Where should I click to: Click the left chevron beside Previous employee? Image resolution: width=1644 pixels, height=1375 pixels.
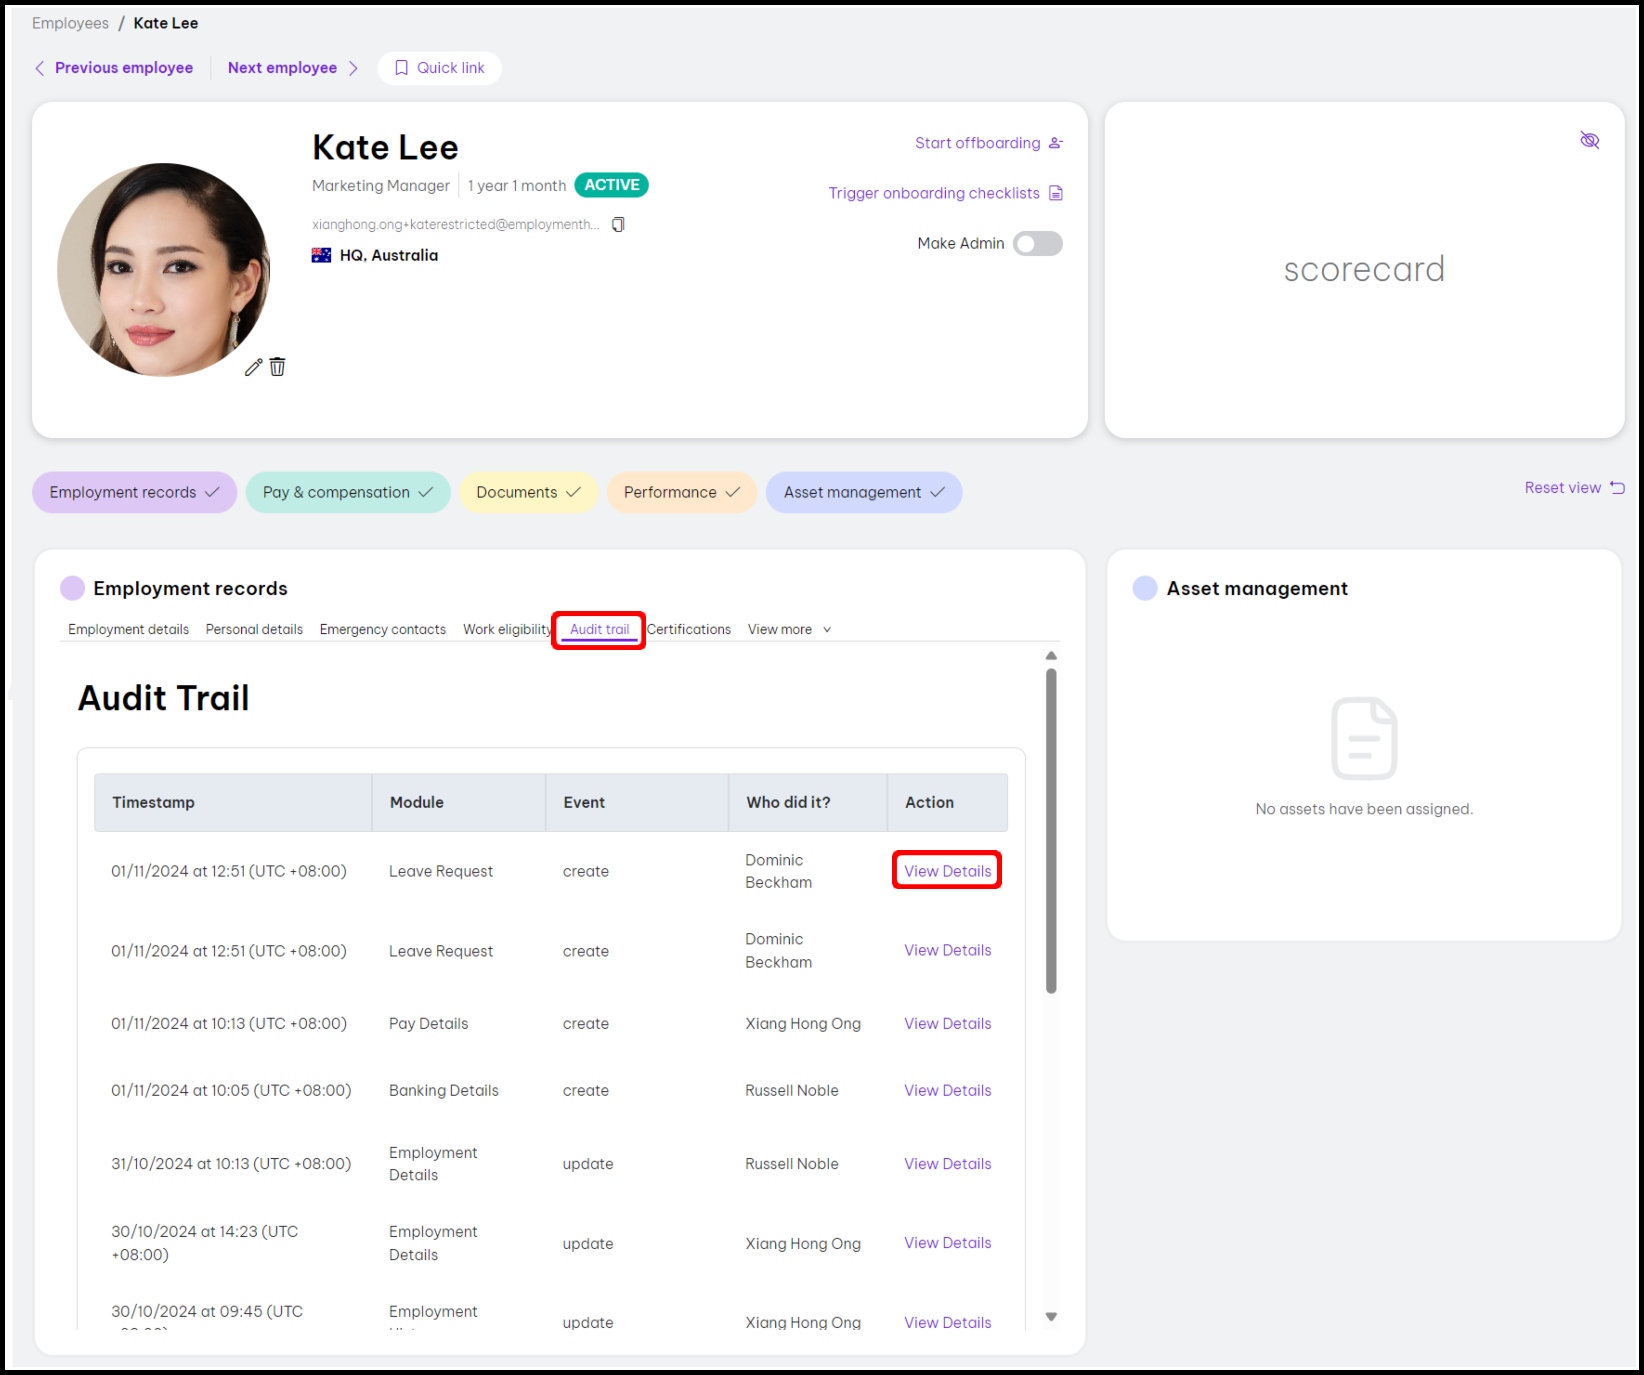click(x=40, y=68)
